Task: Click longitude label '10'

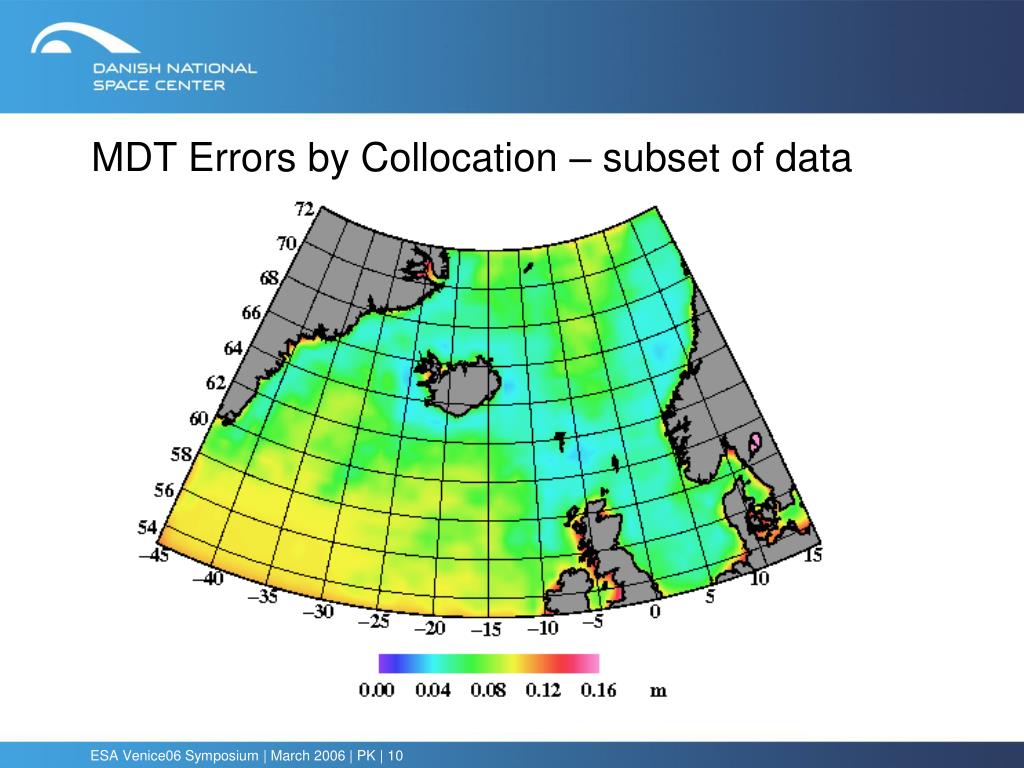Action: 760,578
